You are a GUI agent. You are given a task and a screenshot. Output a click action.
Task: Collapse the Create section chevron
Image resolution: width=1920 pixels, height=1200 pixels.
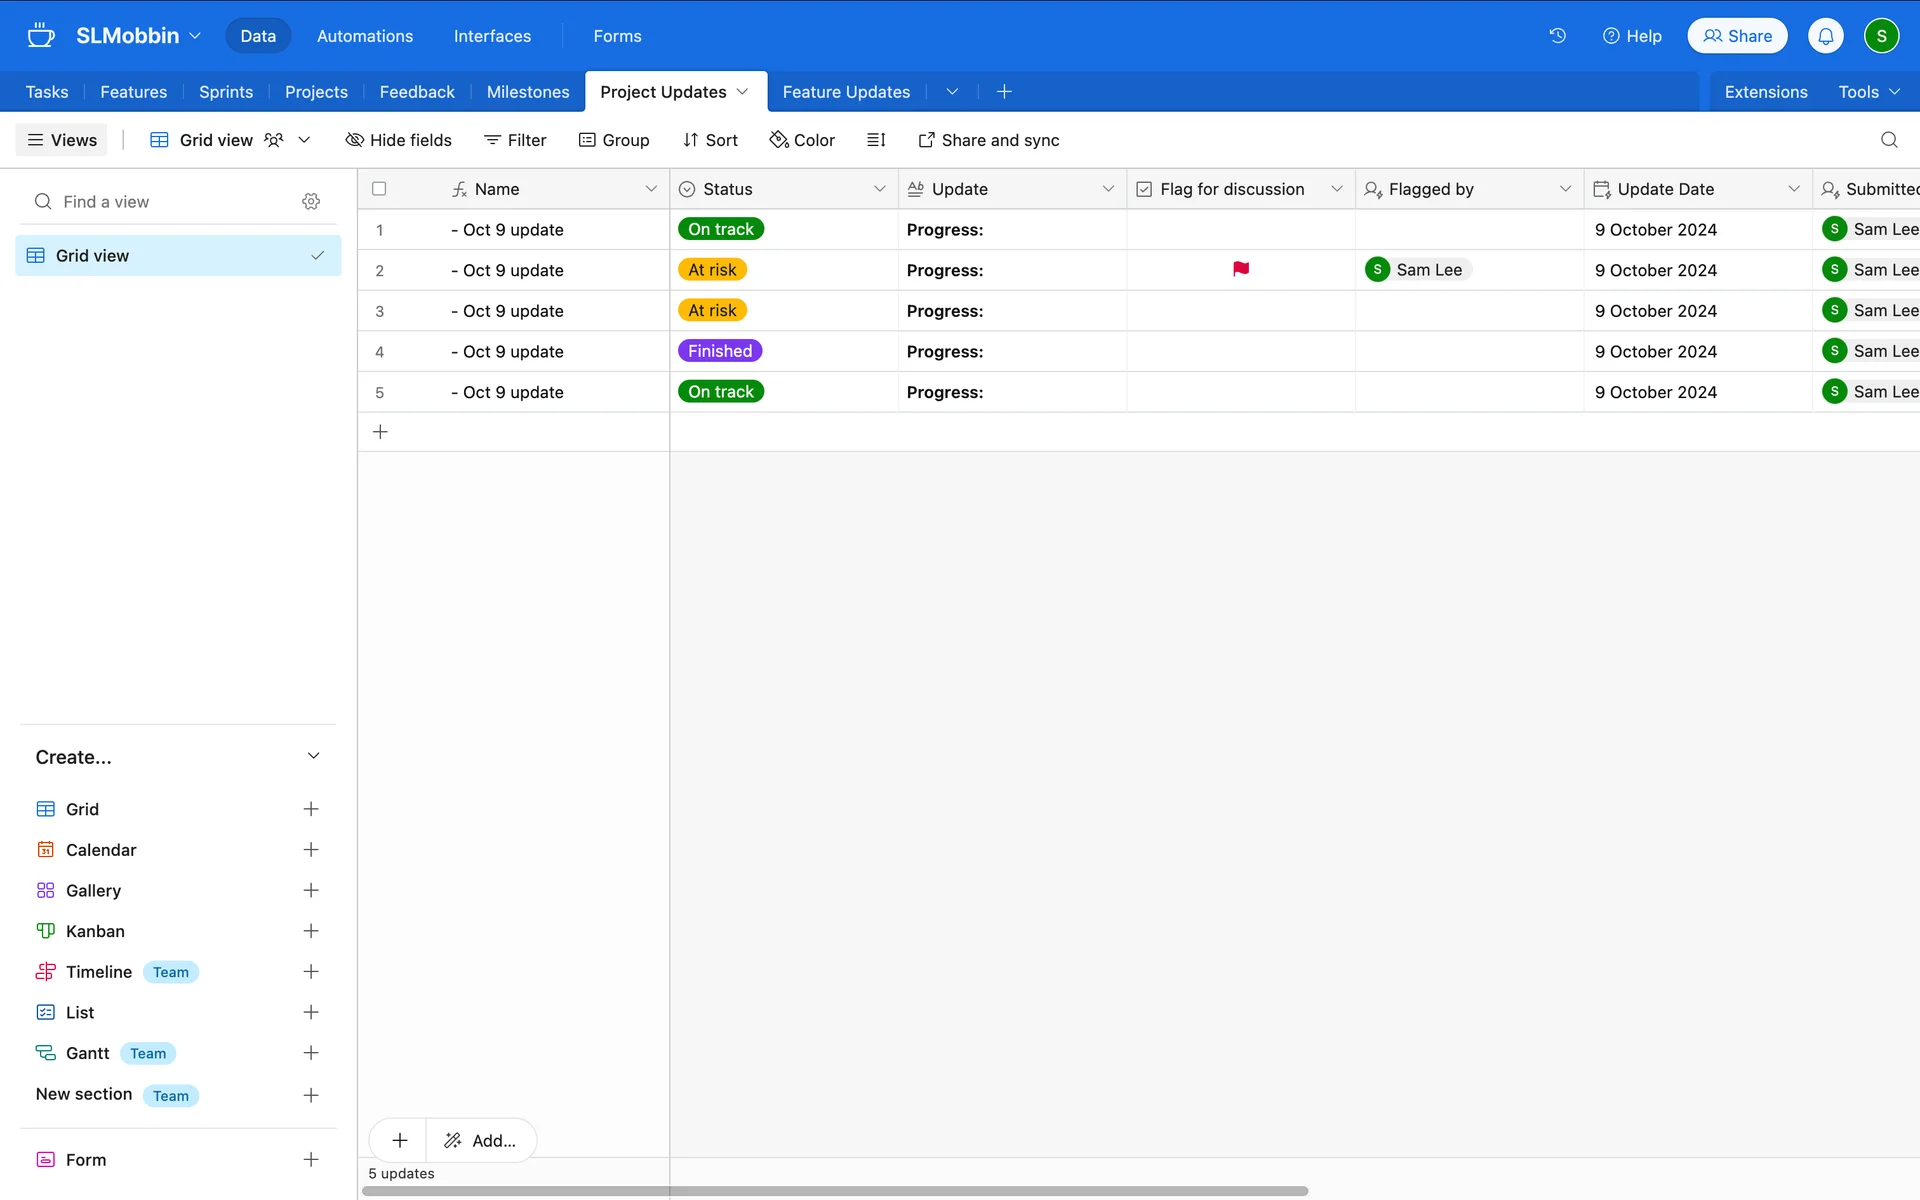[313, 757]
